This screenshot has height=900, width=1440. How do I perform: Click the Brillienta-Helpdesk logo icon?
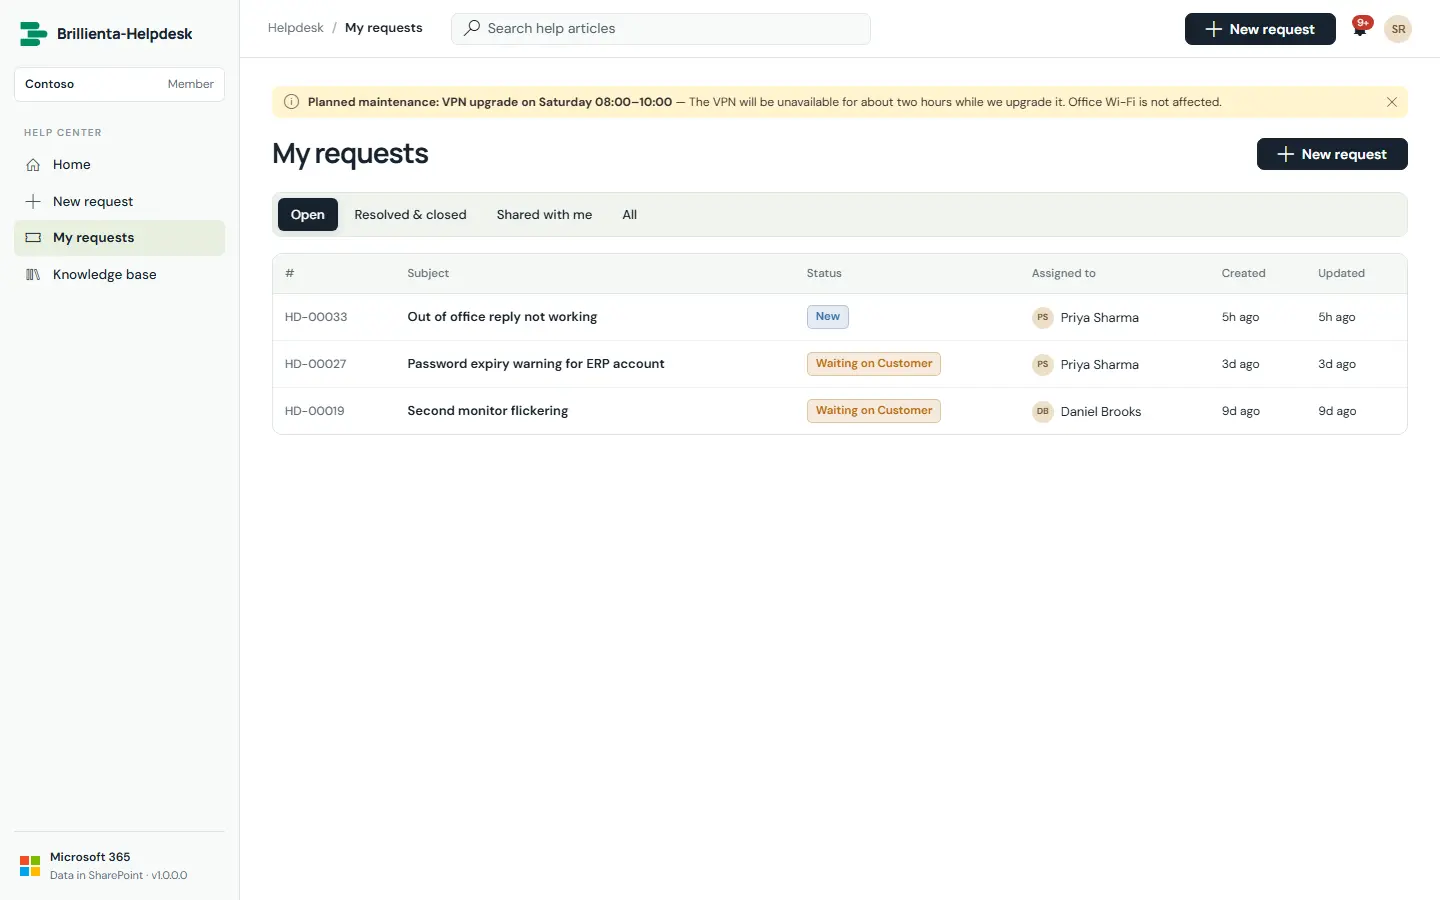(x=33, y=34)
